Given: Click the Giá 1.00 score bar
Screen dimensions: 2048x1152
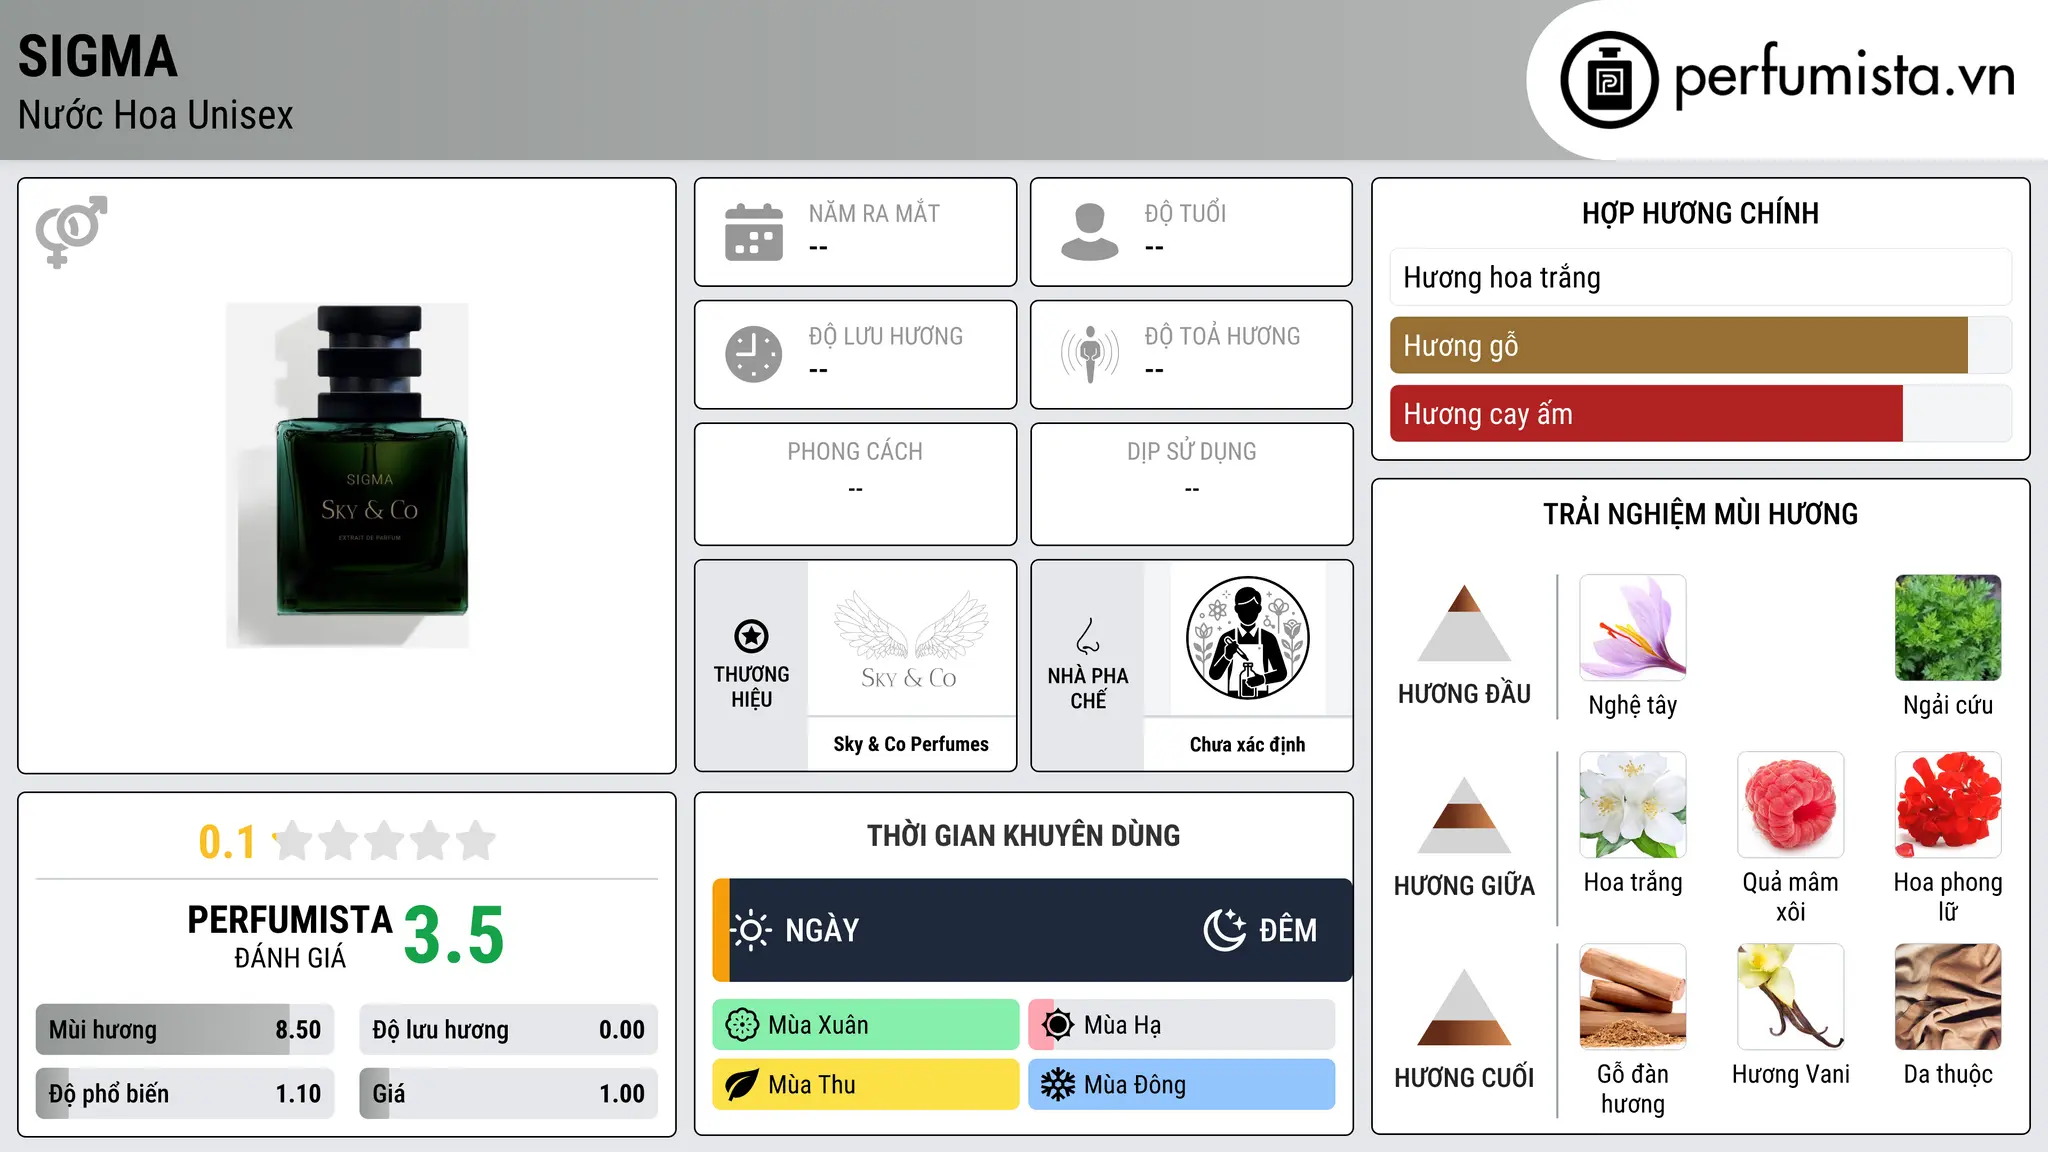Looking at the screenshot, I should pos(509,1093).
